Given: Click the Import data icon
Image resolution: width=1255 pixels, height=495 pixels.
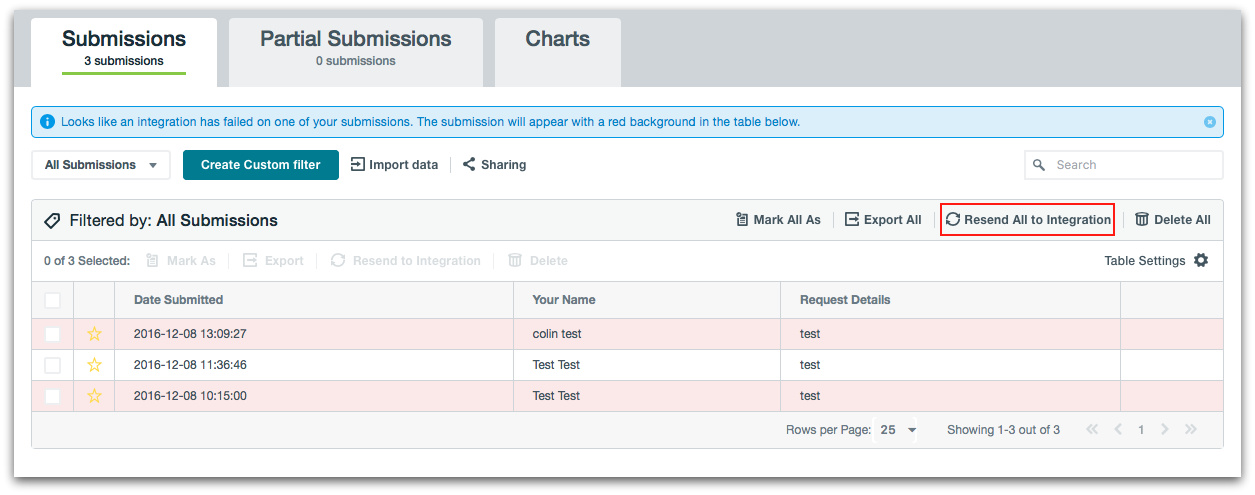Looking at the screenshot, I should 357,165.
